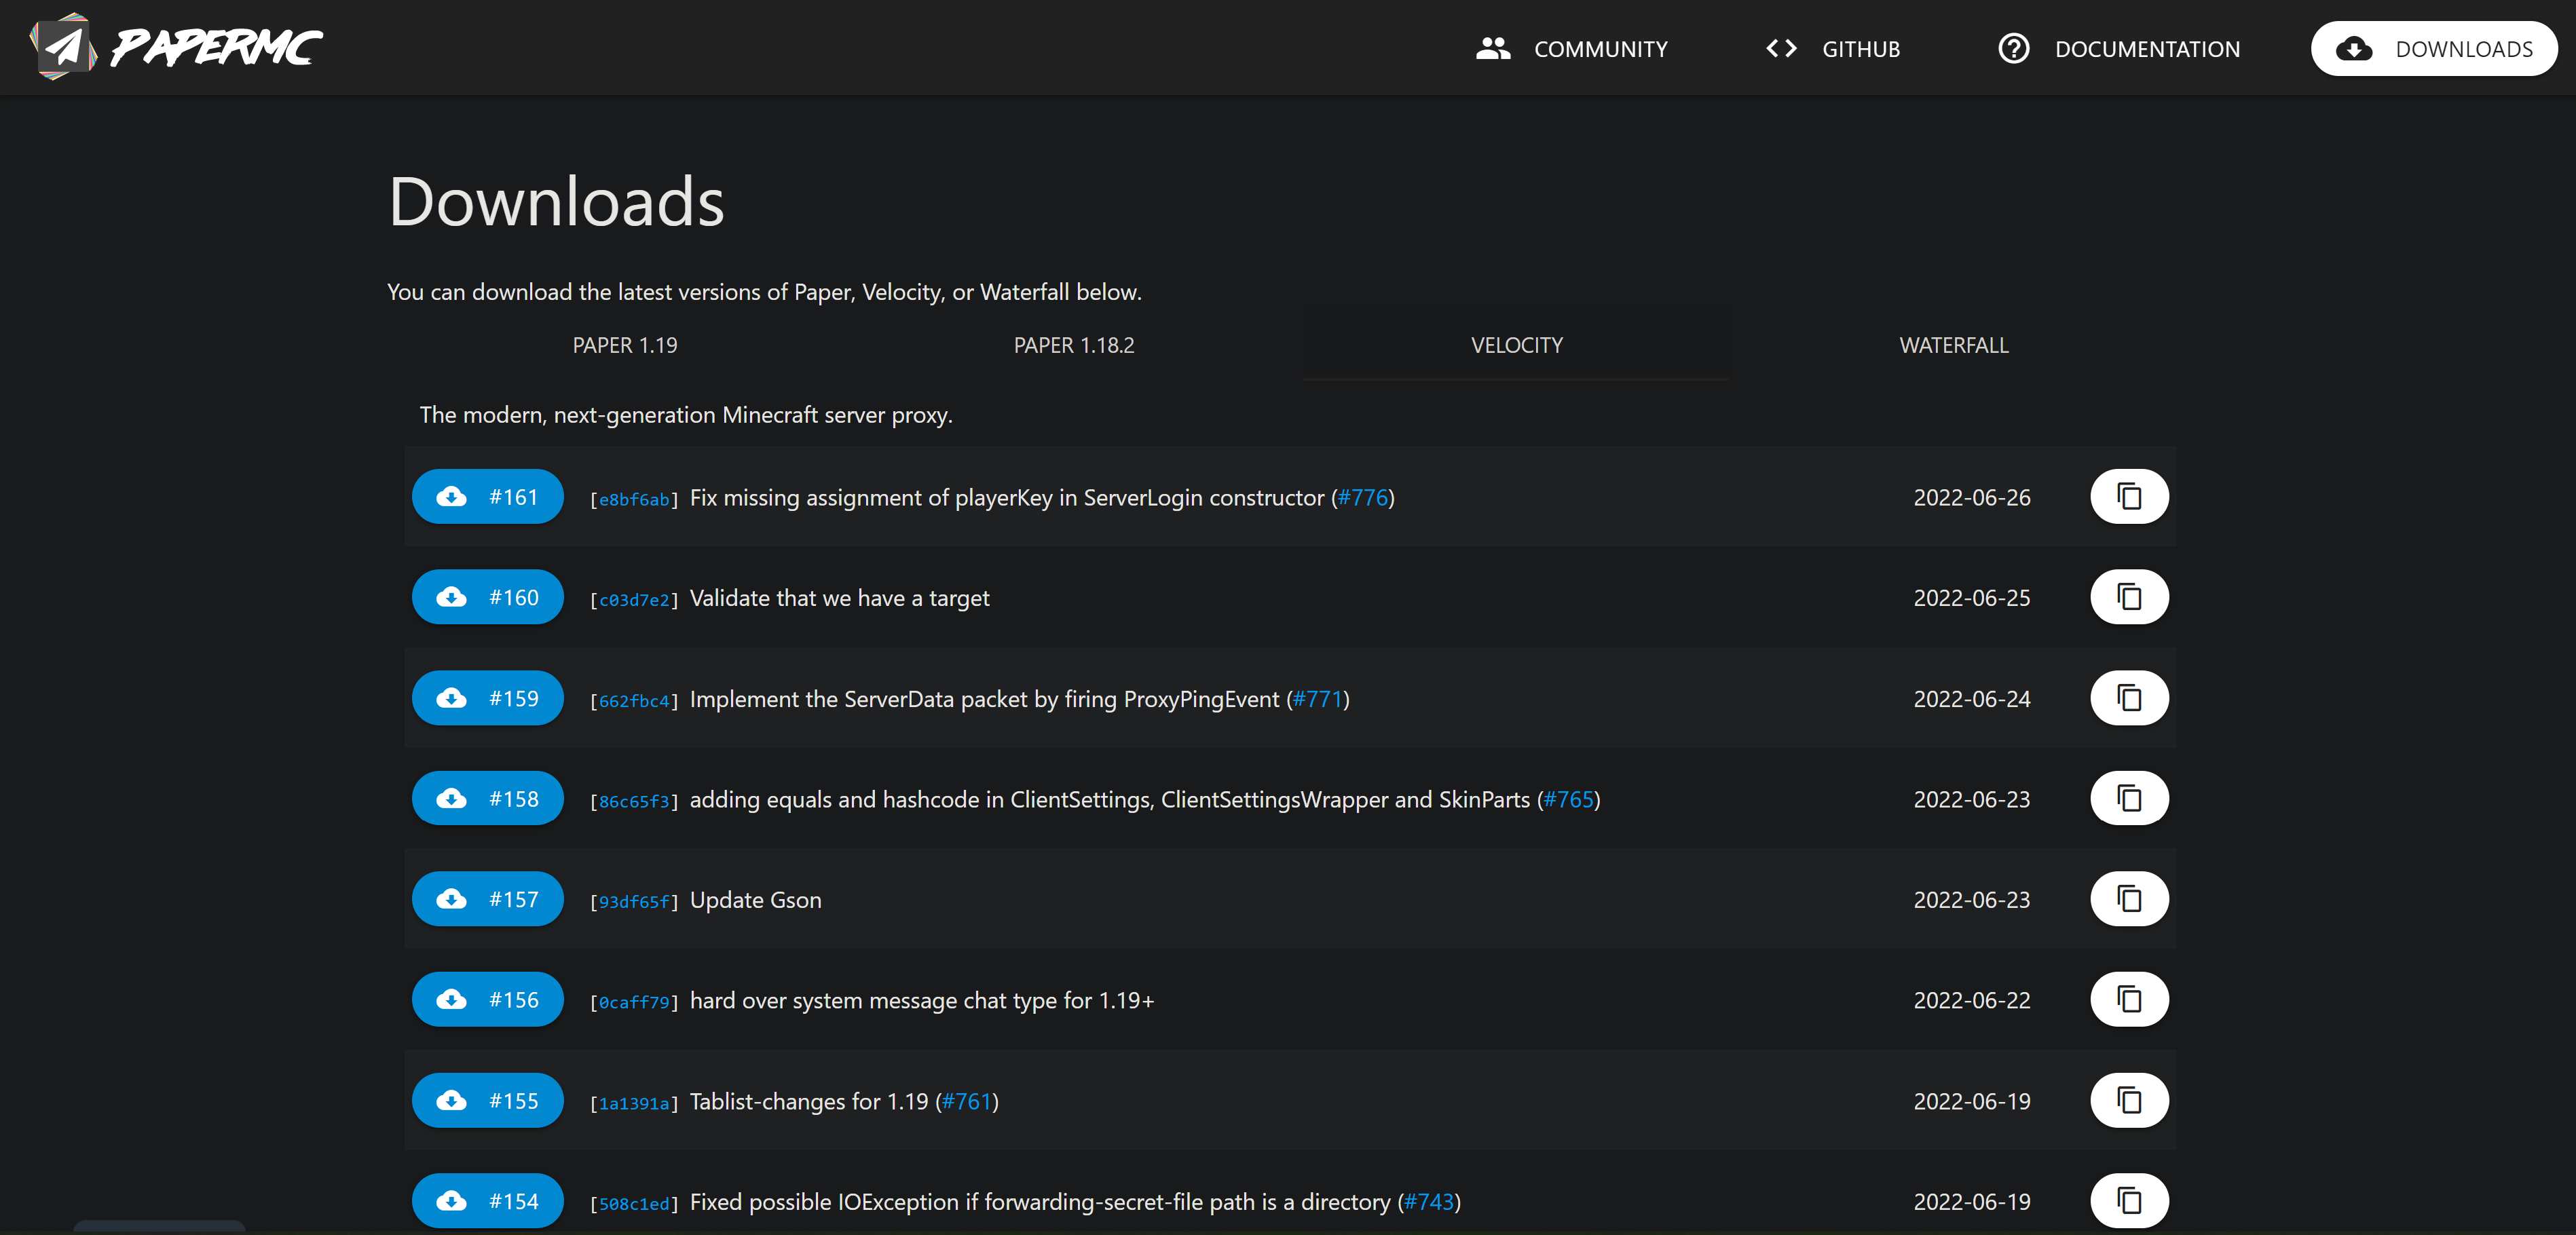Viewport: 2576px width, 1235px height.
Task: Download Velocity build #161
Action: [487, 497]
